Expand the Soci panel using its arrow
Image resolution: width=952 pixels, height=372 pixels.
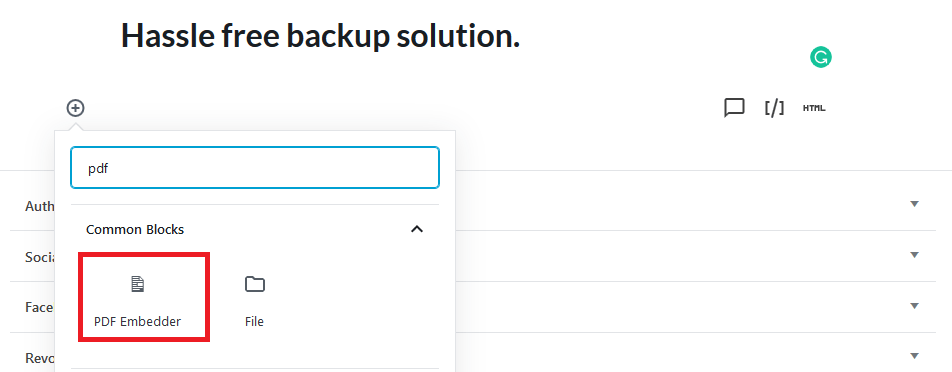coord(914,255)
